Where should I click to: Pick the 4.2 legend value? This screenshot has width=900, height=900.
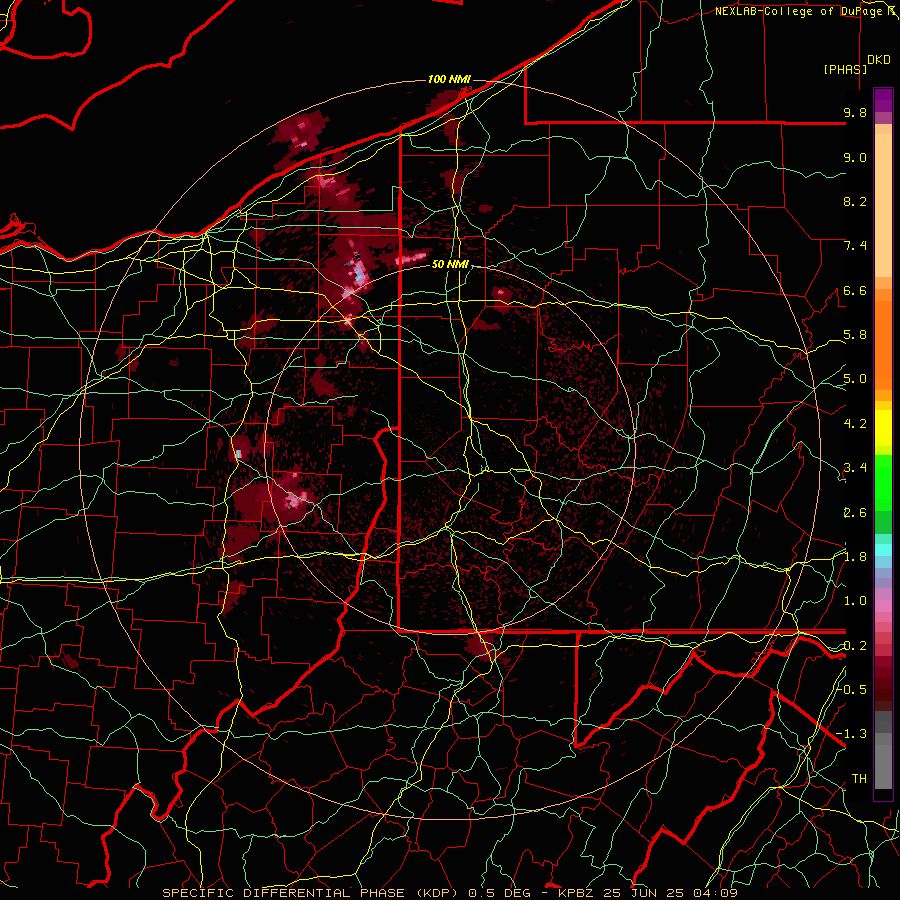click(855, 424)
